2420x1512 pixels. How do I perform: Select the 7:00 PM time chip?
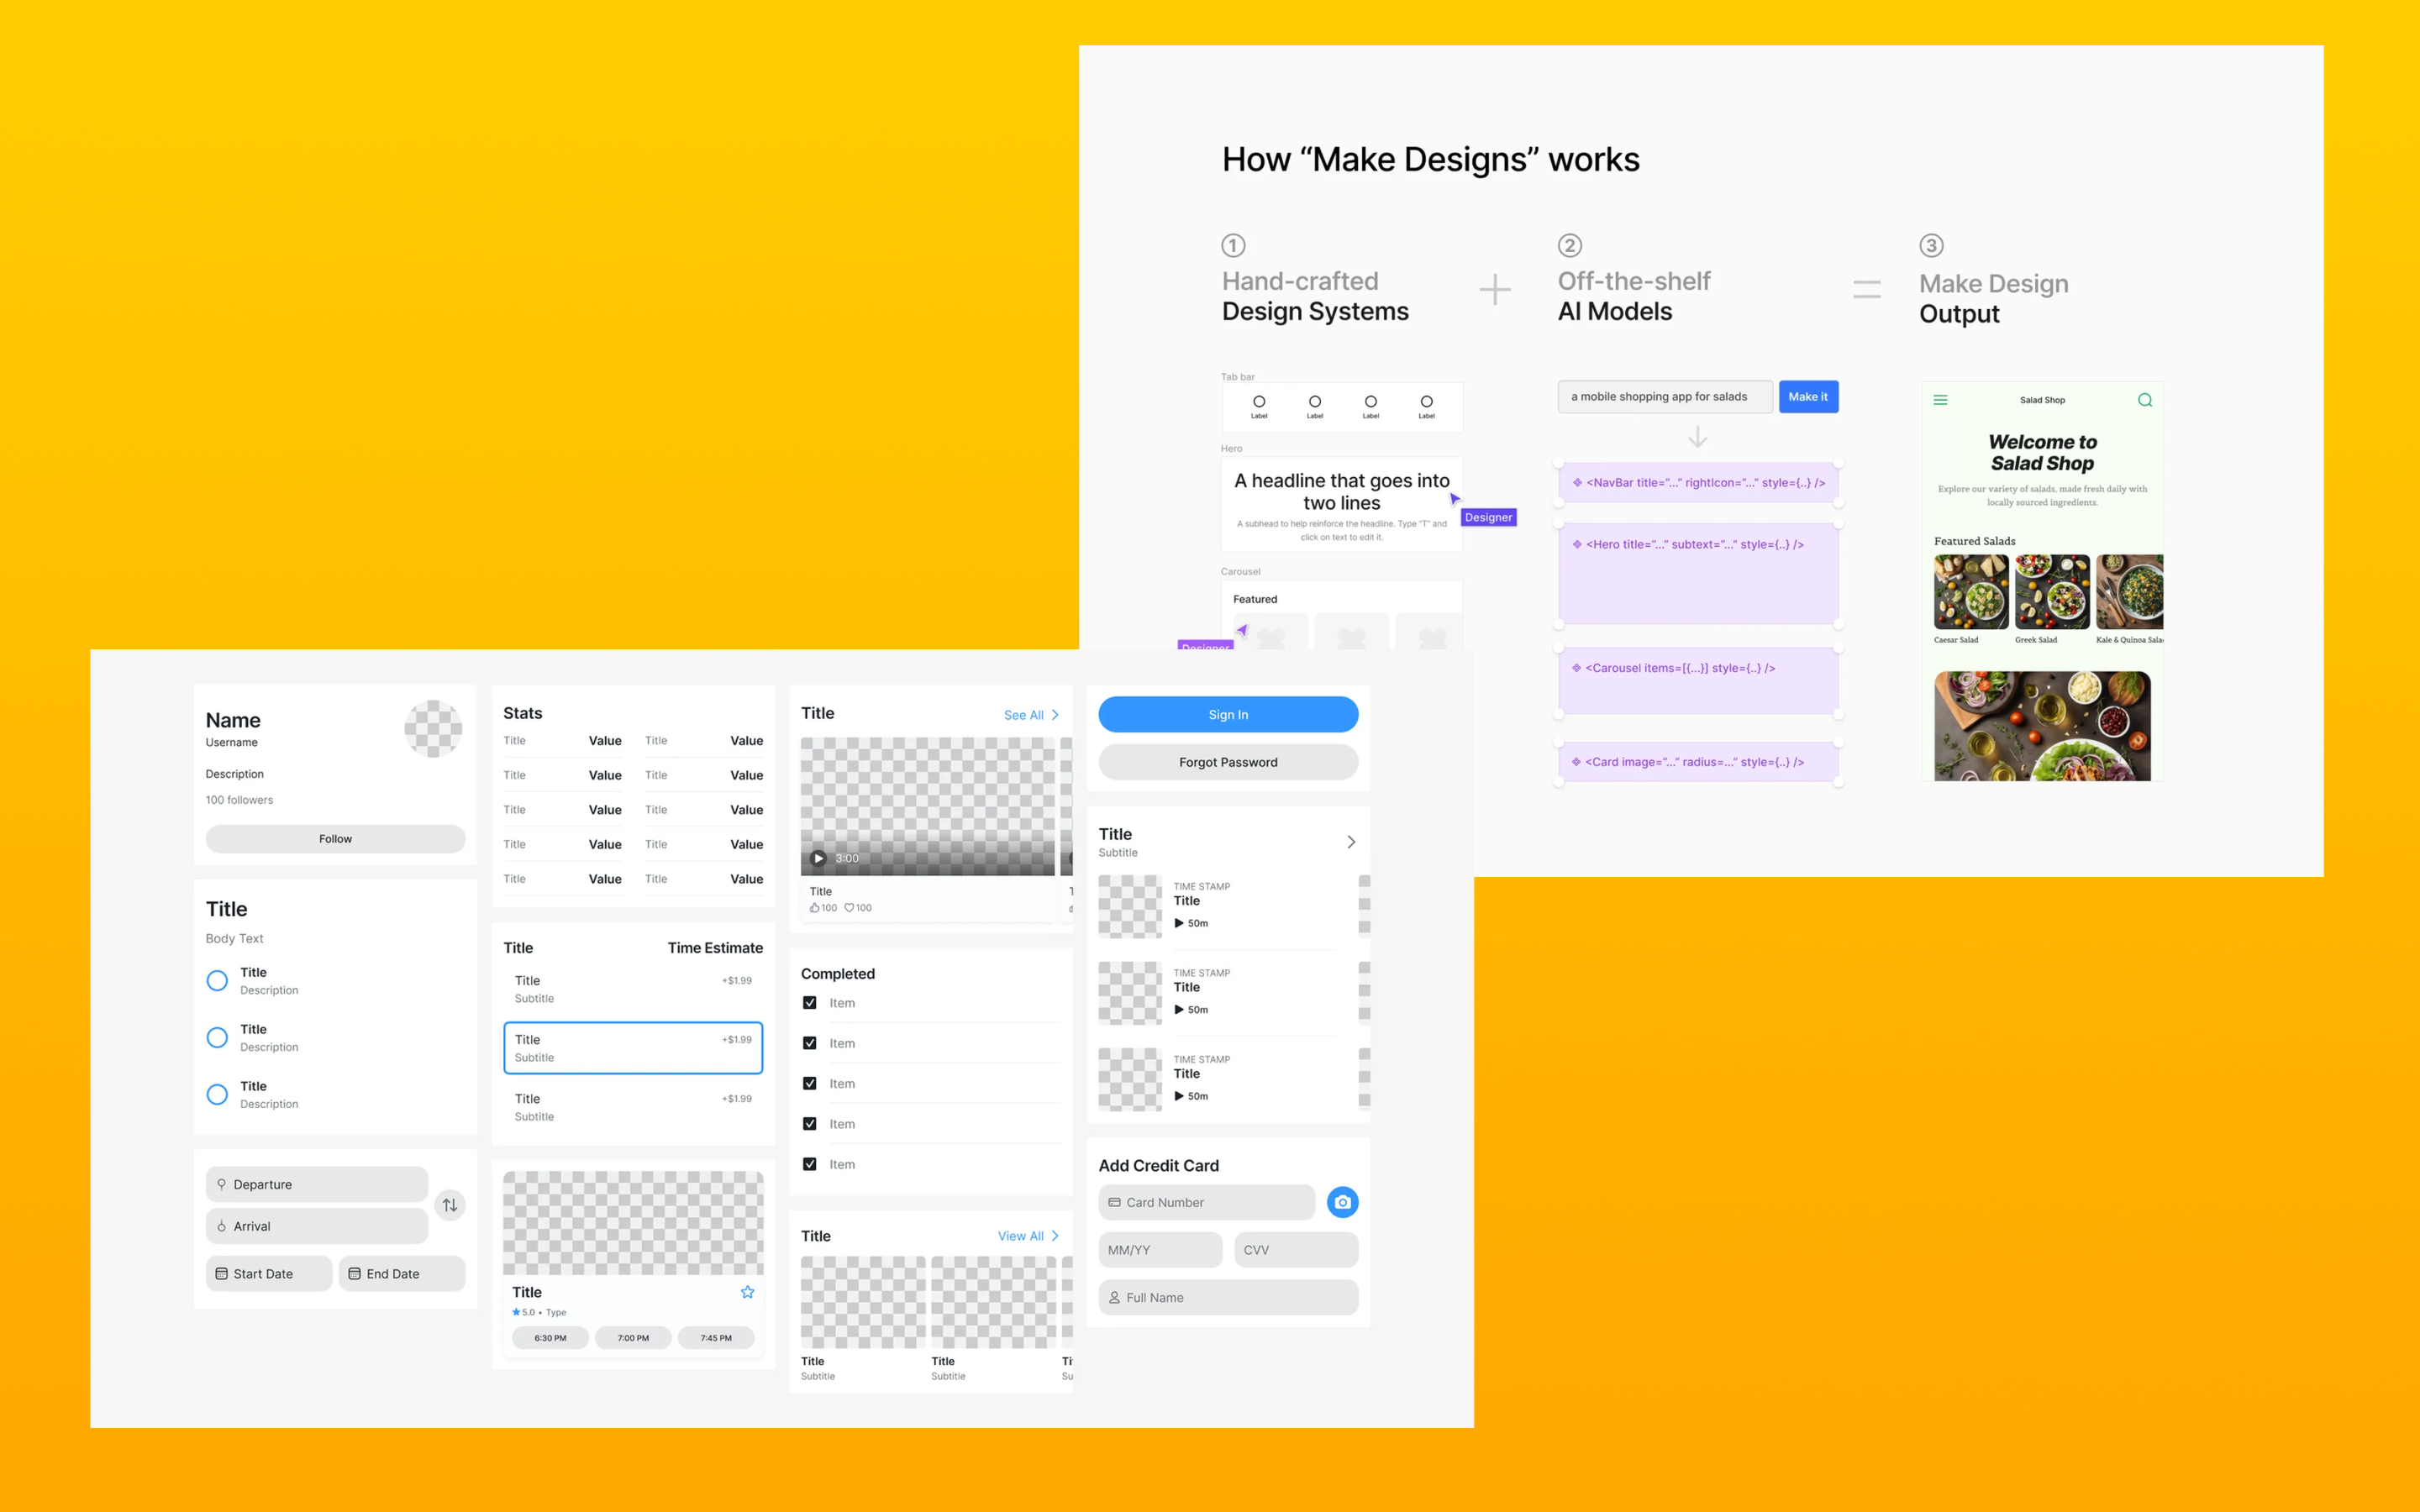(x=633, y=1338)
